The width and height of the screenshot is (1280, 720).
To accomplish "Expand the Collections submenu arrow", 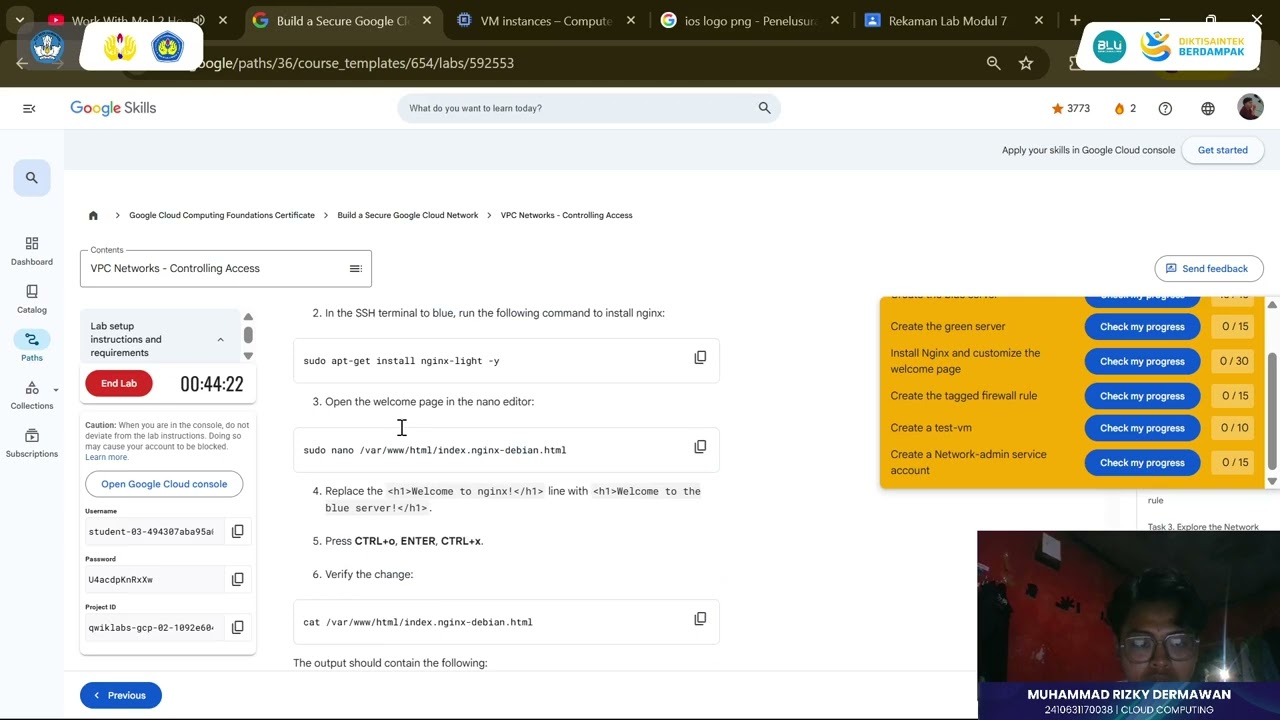I will [56, 390].
